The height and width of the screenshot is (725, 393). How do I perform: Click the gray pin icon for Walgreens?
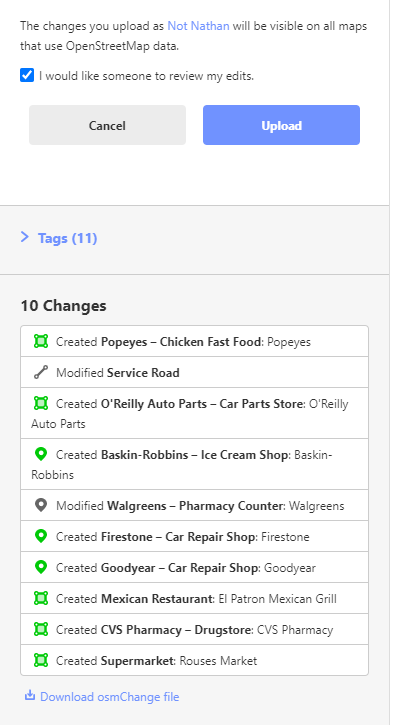(x=41, y=505)
